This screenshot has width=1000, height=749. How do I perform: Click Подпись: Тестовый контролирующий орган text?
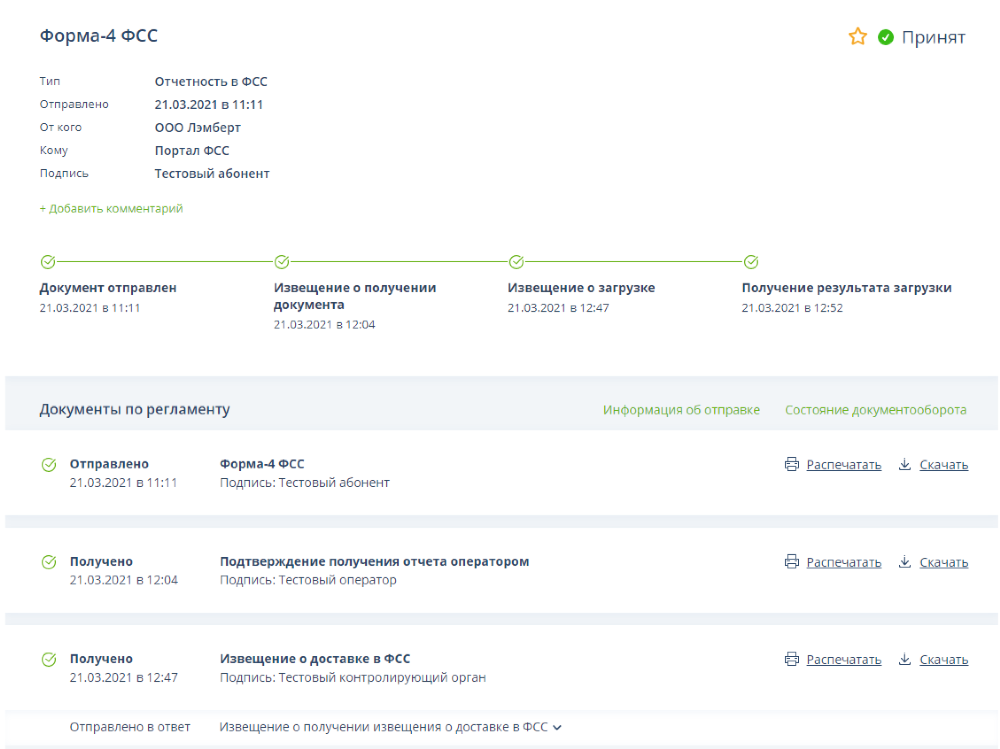coord(353,678)
